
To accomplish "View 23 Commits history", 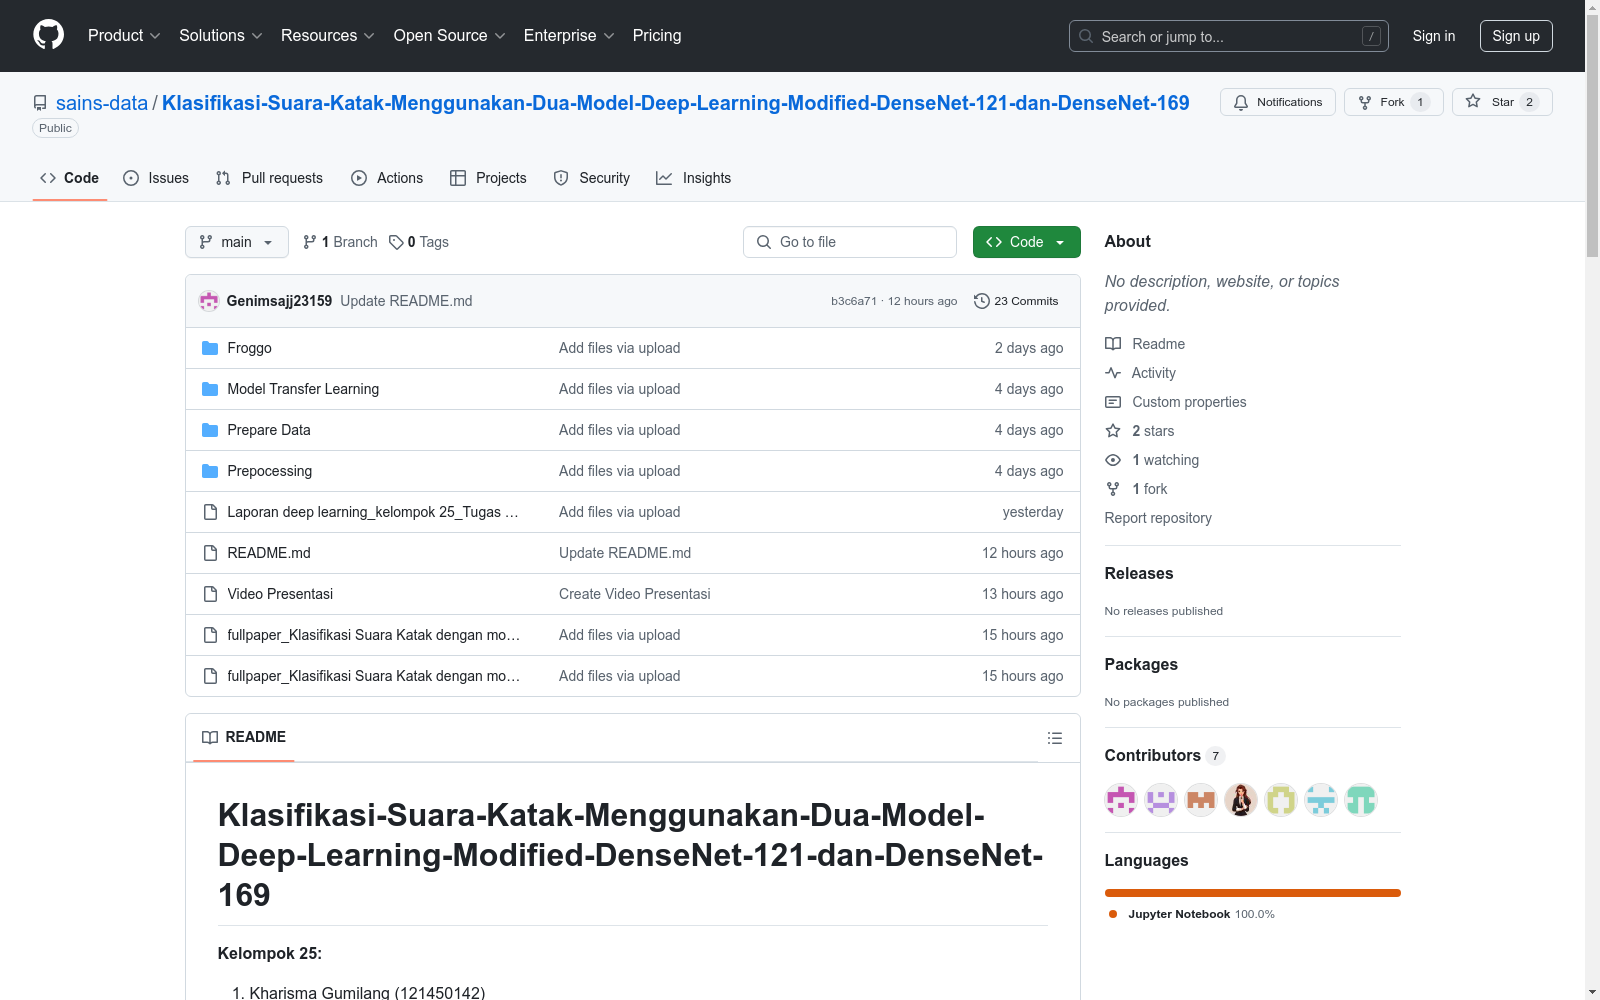I will [1016, 301].
